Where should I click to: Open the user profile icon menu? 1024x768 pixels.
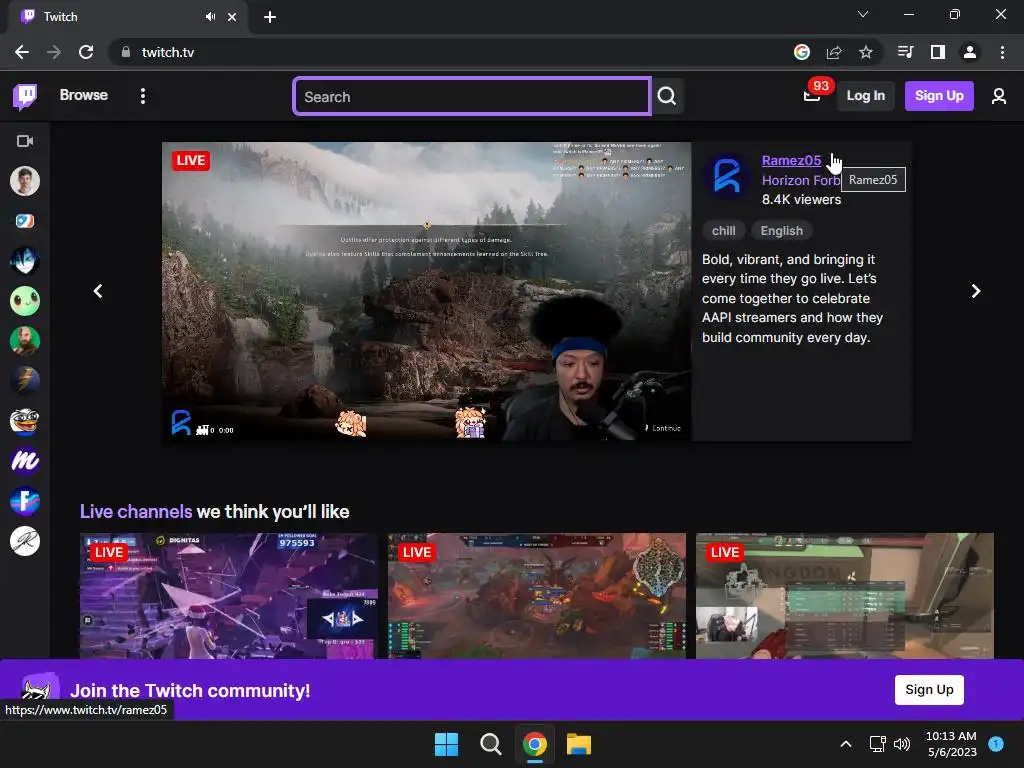click(998, 96)
